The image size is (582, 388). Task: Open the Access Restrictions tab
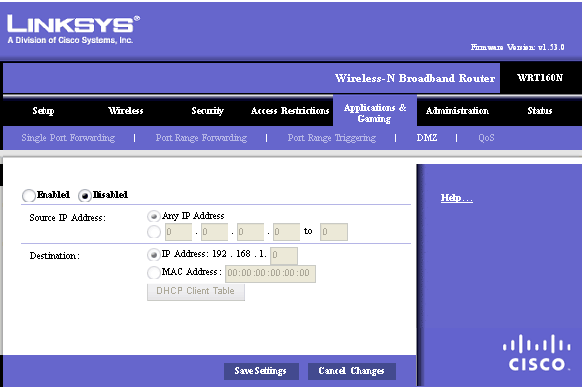tap(290, 111)
